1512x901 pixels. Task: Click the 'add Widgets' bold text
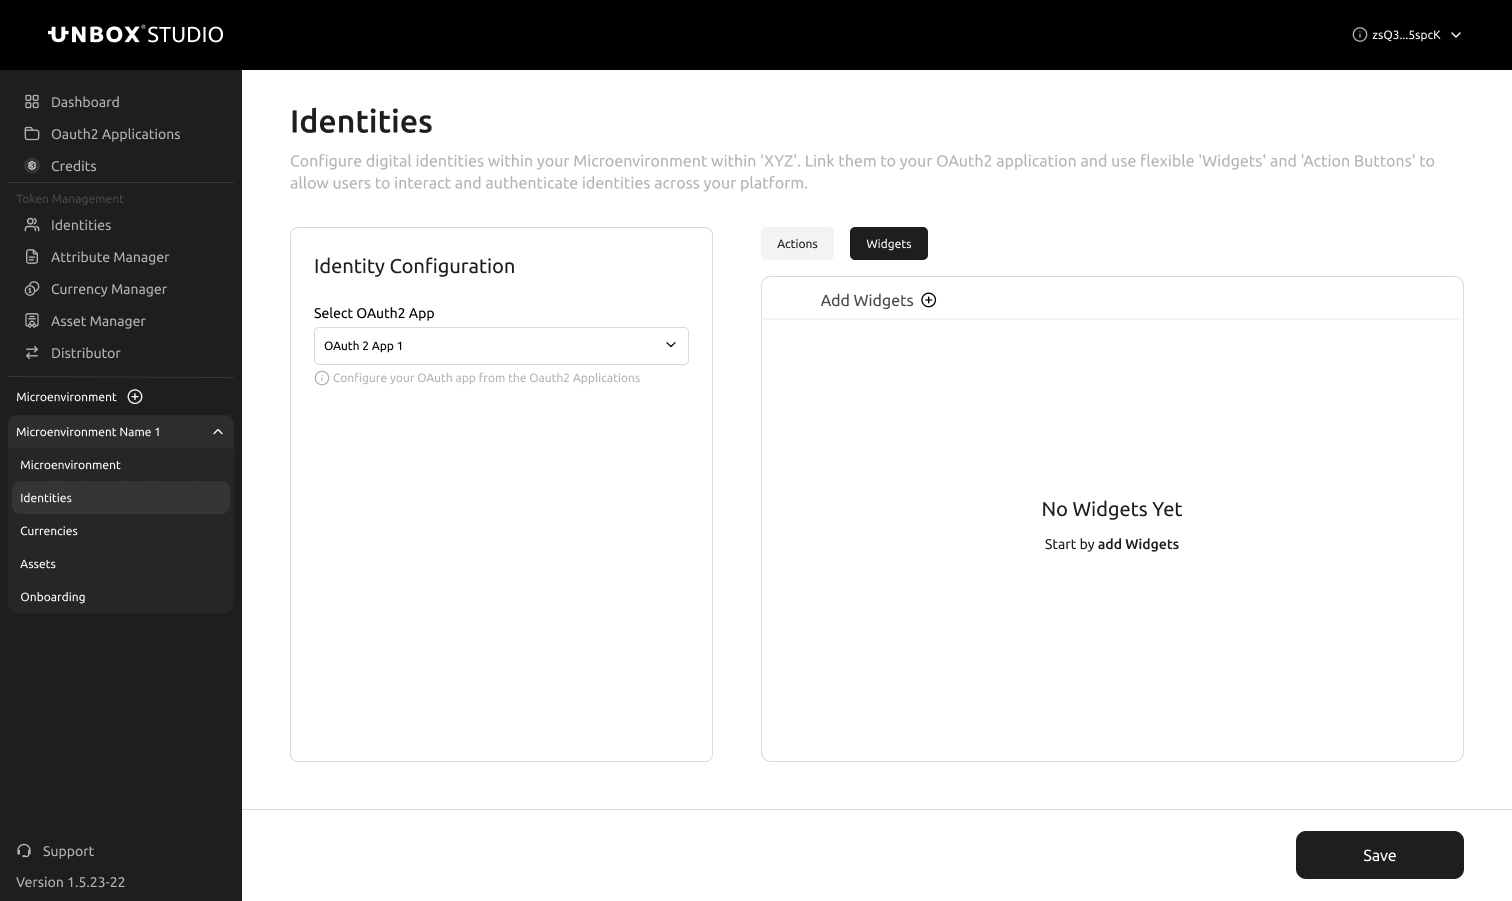point(1138,544)
